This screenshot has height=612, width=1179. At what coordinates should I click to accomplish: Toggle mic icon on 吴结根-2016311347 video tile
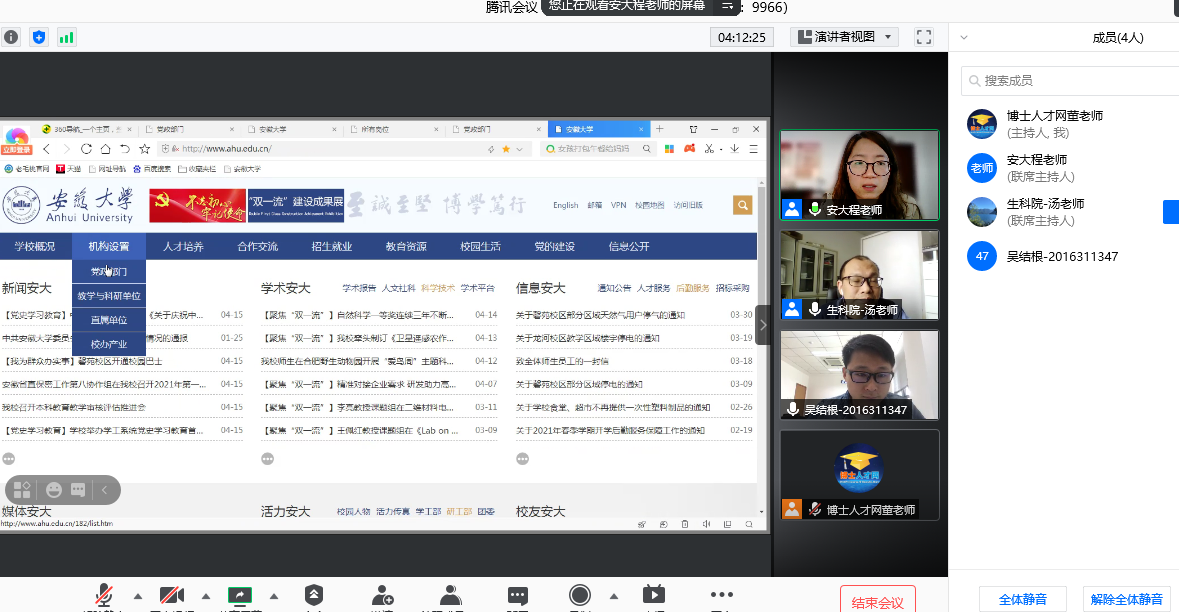[x=793, y=409]
